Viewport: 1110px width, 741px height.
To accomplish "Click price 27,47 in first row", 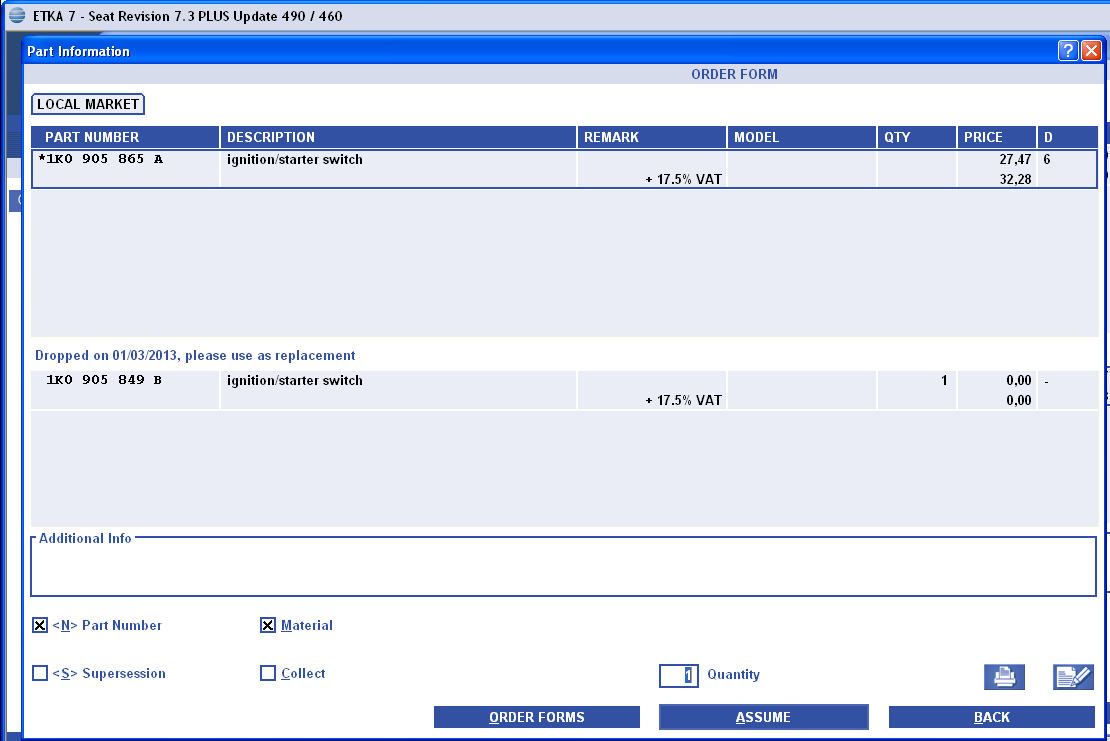I will (x=1015, y=159).
